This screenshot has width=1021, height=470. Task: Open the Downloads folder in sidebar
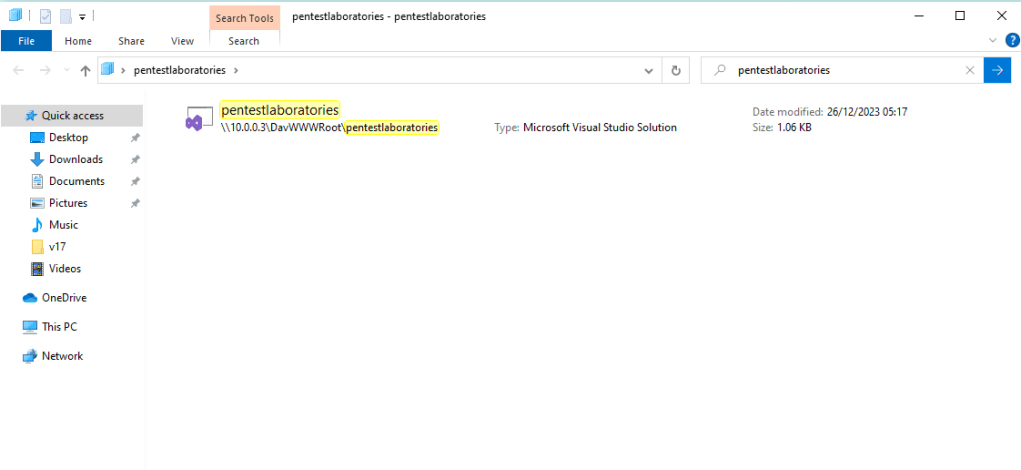75,159
